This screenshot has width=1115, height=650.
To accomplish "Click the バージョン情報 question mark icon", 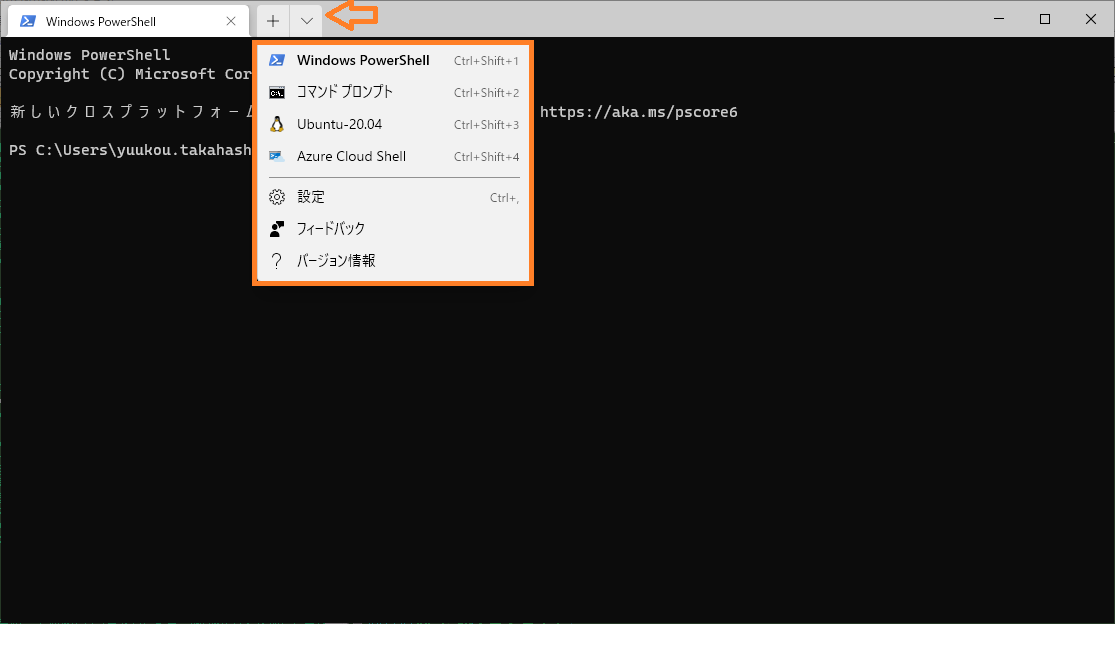I will [x=277, y=260].
